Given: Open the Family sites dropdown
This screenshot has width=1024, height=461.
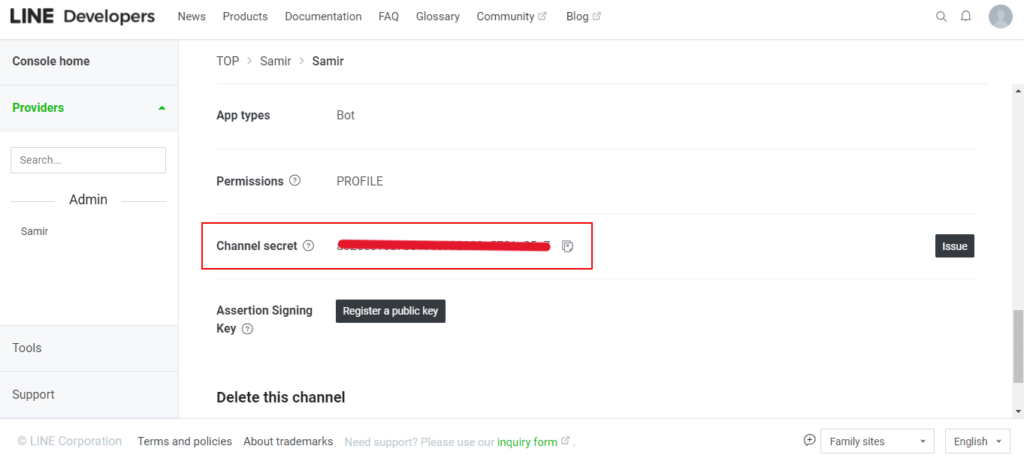Looking at the screenshot, I should point(877,441).
